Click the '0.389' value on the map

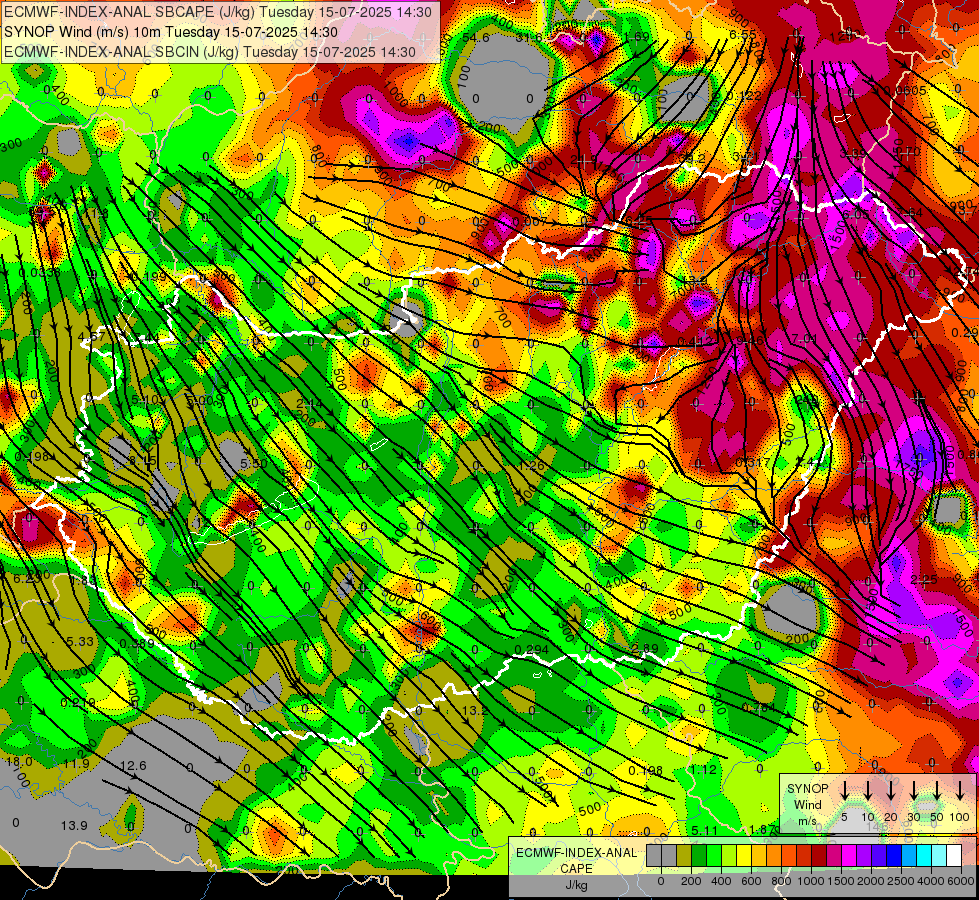click(137, 644)
